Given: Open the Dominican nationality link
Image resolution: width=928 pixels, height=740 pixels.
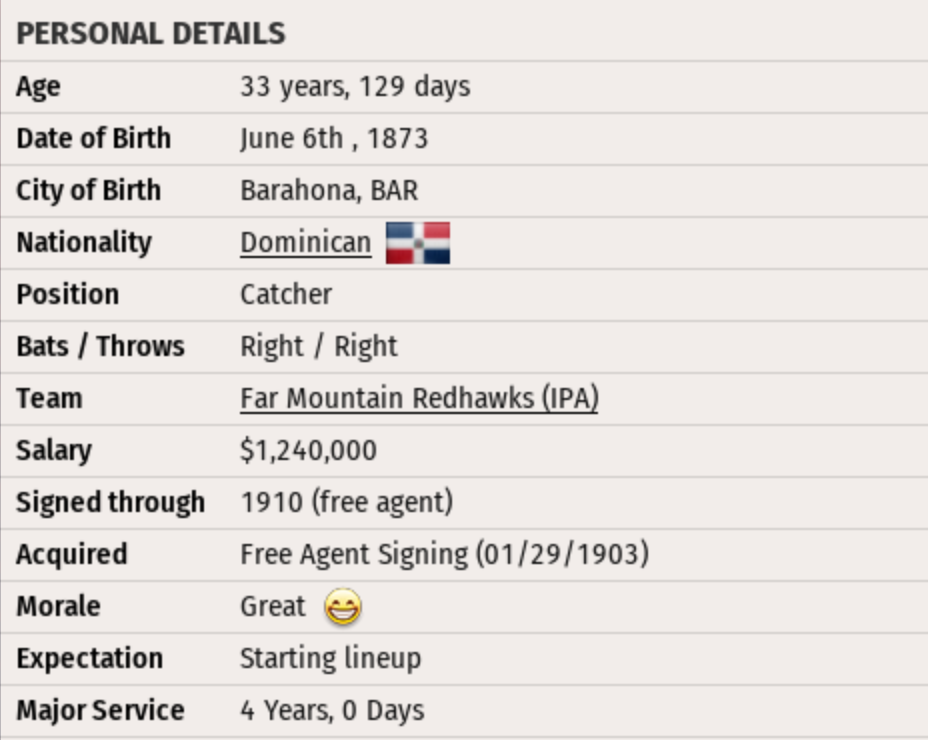Looking at the screenshot, I should click(305, 243).
